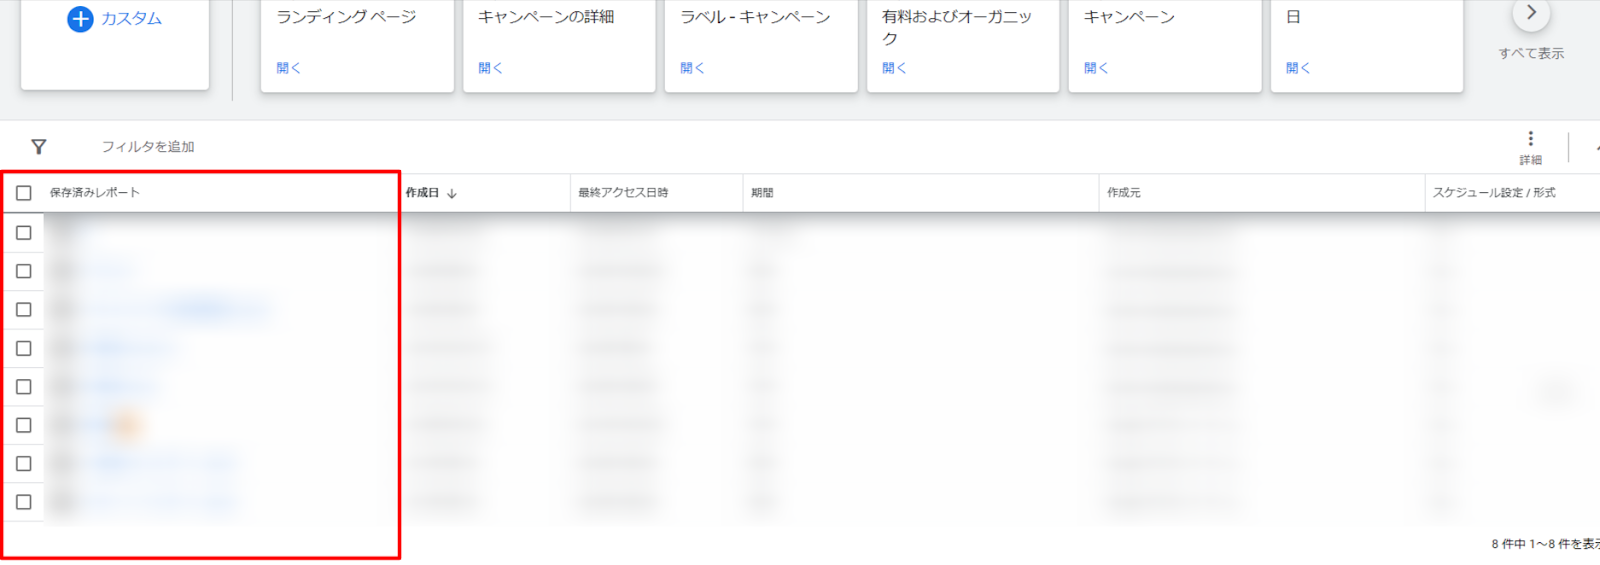Click the スケジュール設定 / 形式 column header
The width and height of the screenshot is (1600, 565).
[1494, 193]
